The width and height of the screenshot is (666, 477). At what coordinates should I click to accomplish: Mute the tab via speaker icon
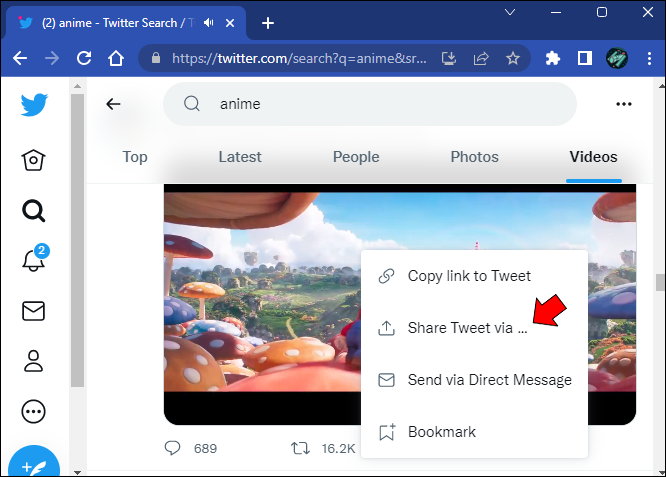pyautogui.click(x=208, y=23)
